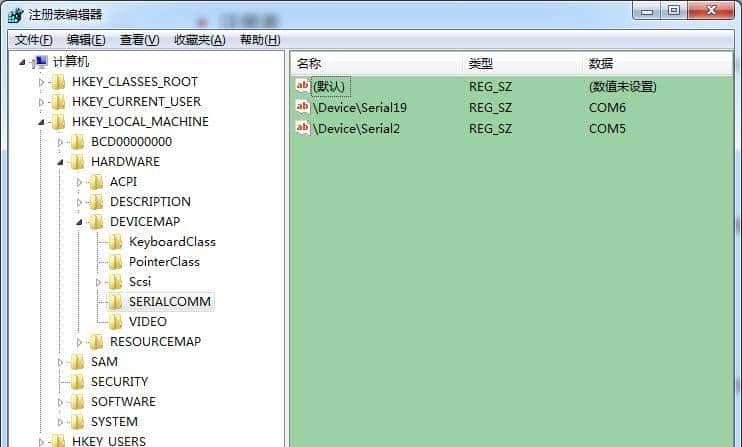Click the DESCRIPTION folder icon

(96, 202)
